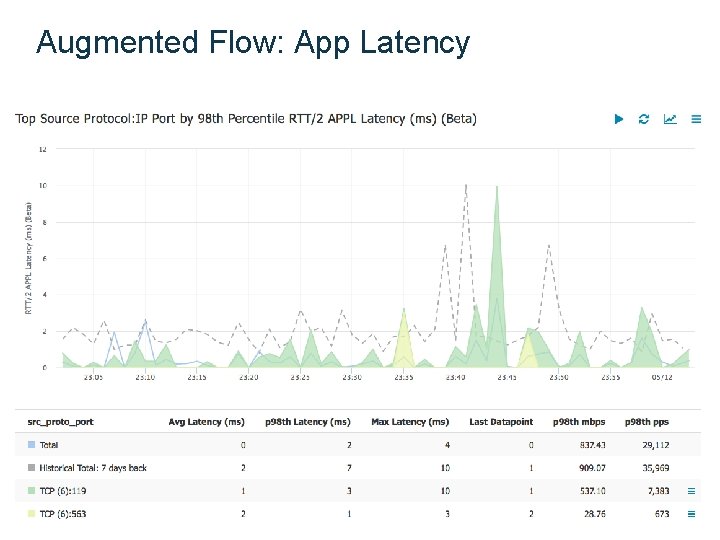Click the 35,969 pps value
This screenshot has width=720, height=540.
point(656,468)
